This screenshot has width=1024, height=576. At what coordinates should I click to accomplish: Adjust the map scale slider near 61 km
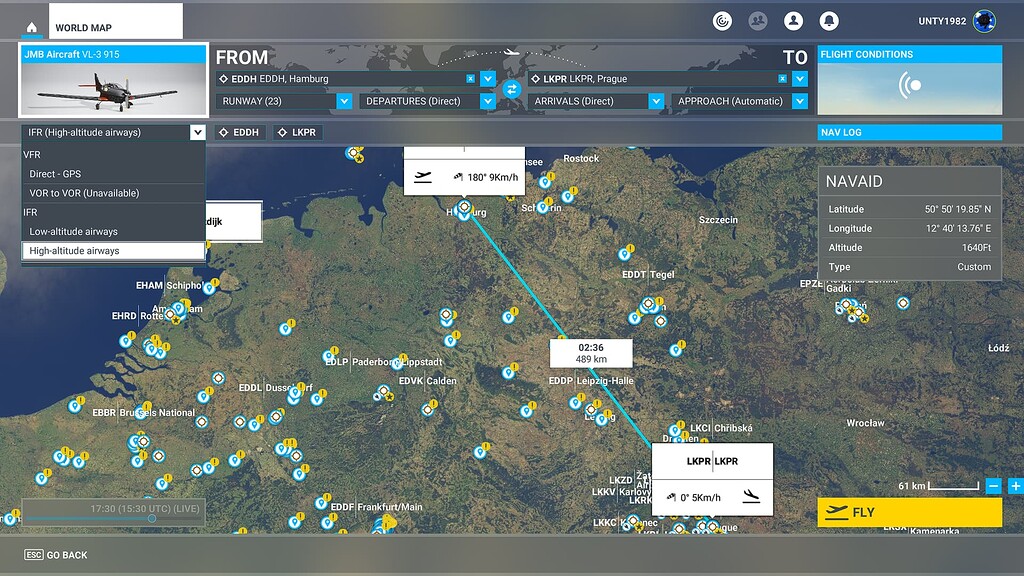click(952, 486)
